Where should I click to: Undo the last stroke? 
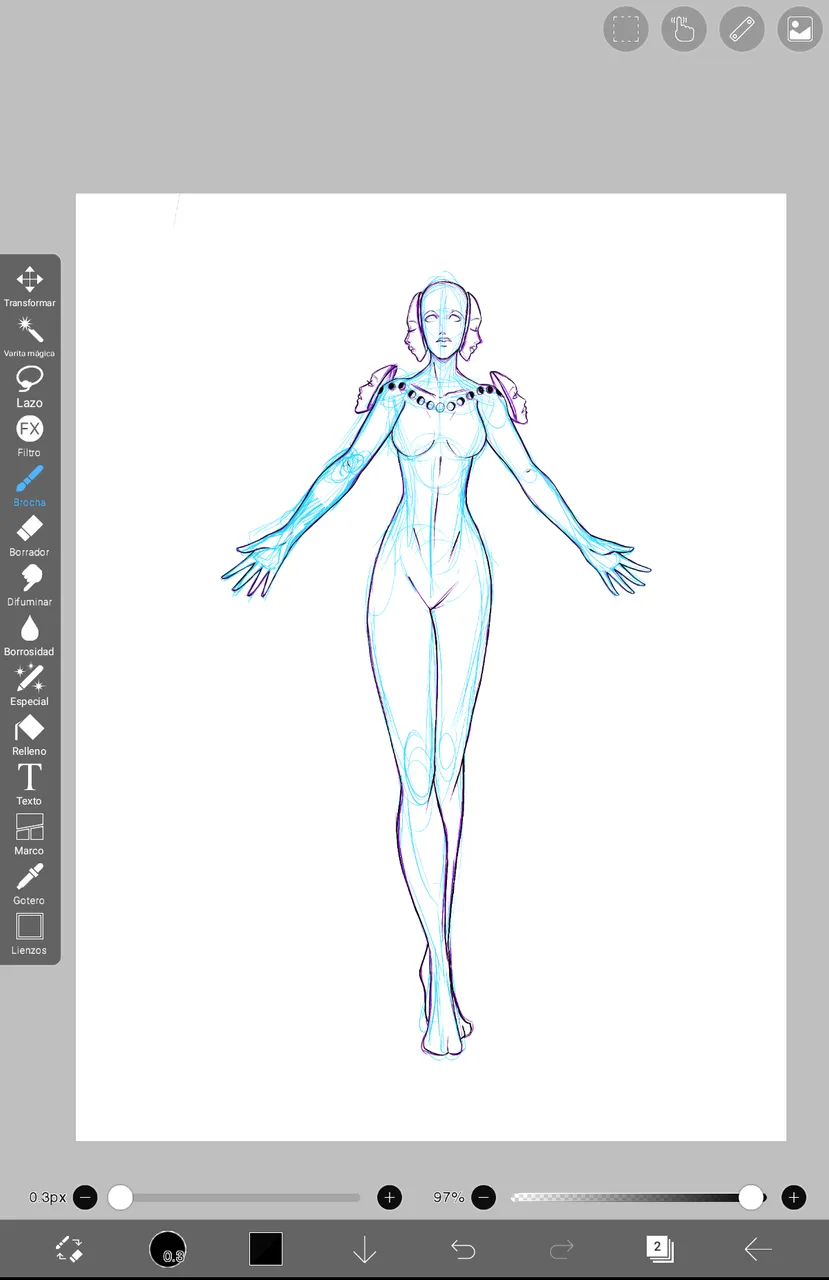(x=463, y=1249)
